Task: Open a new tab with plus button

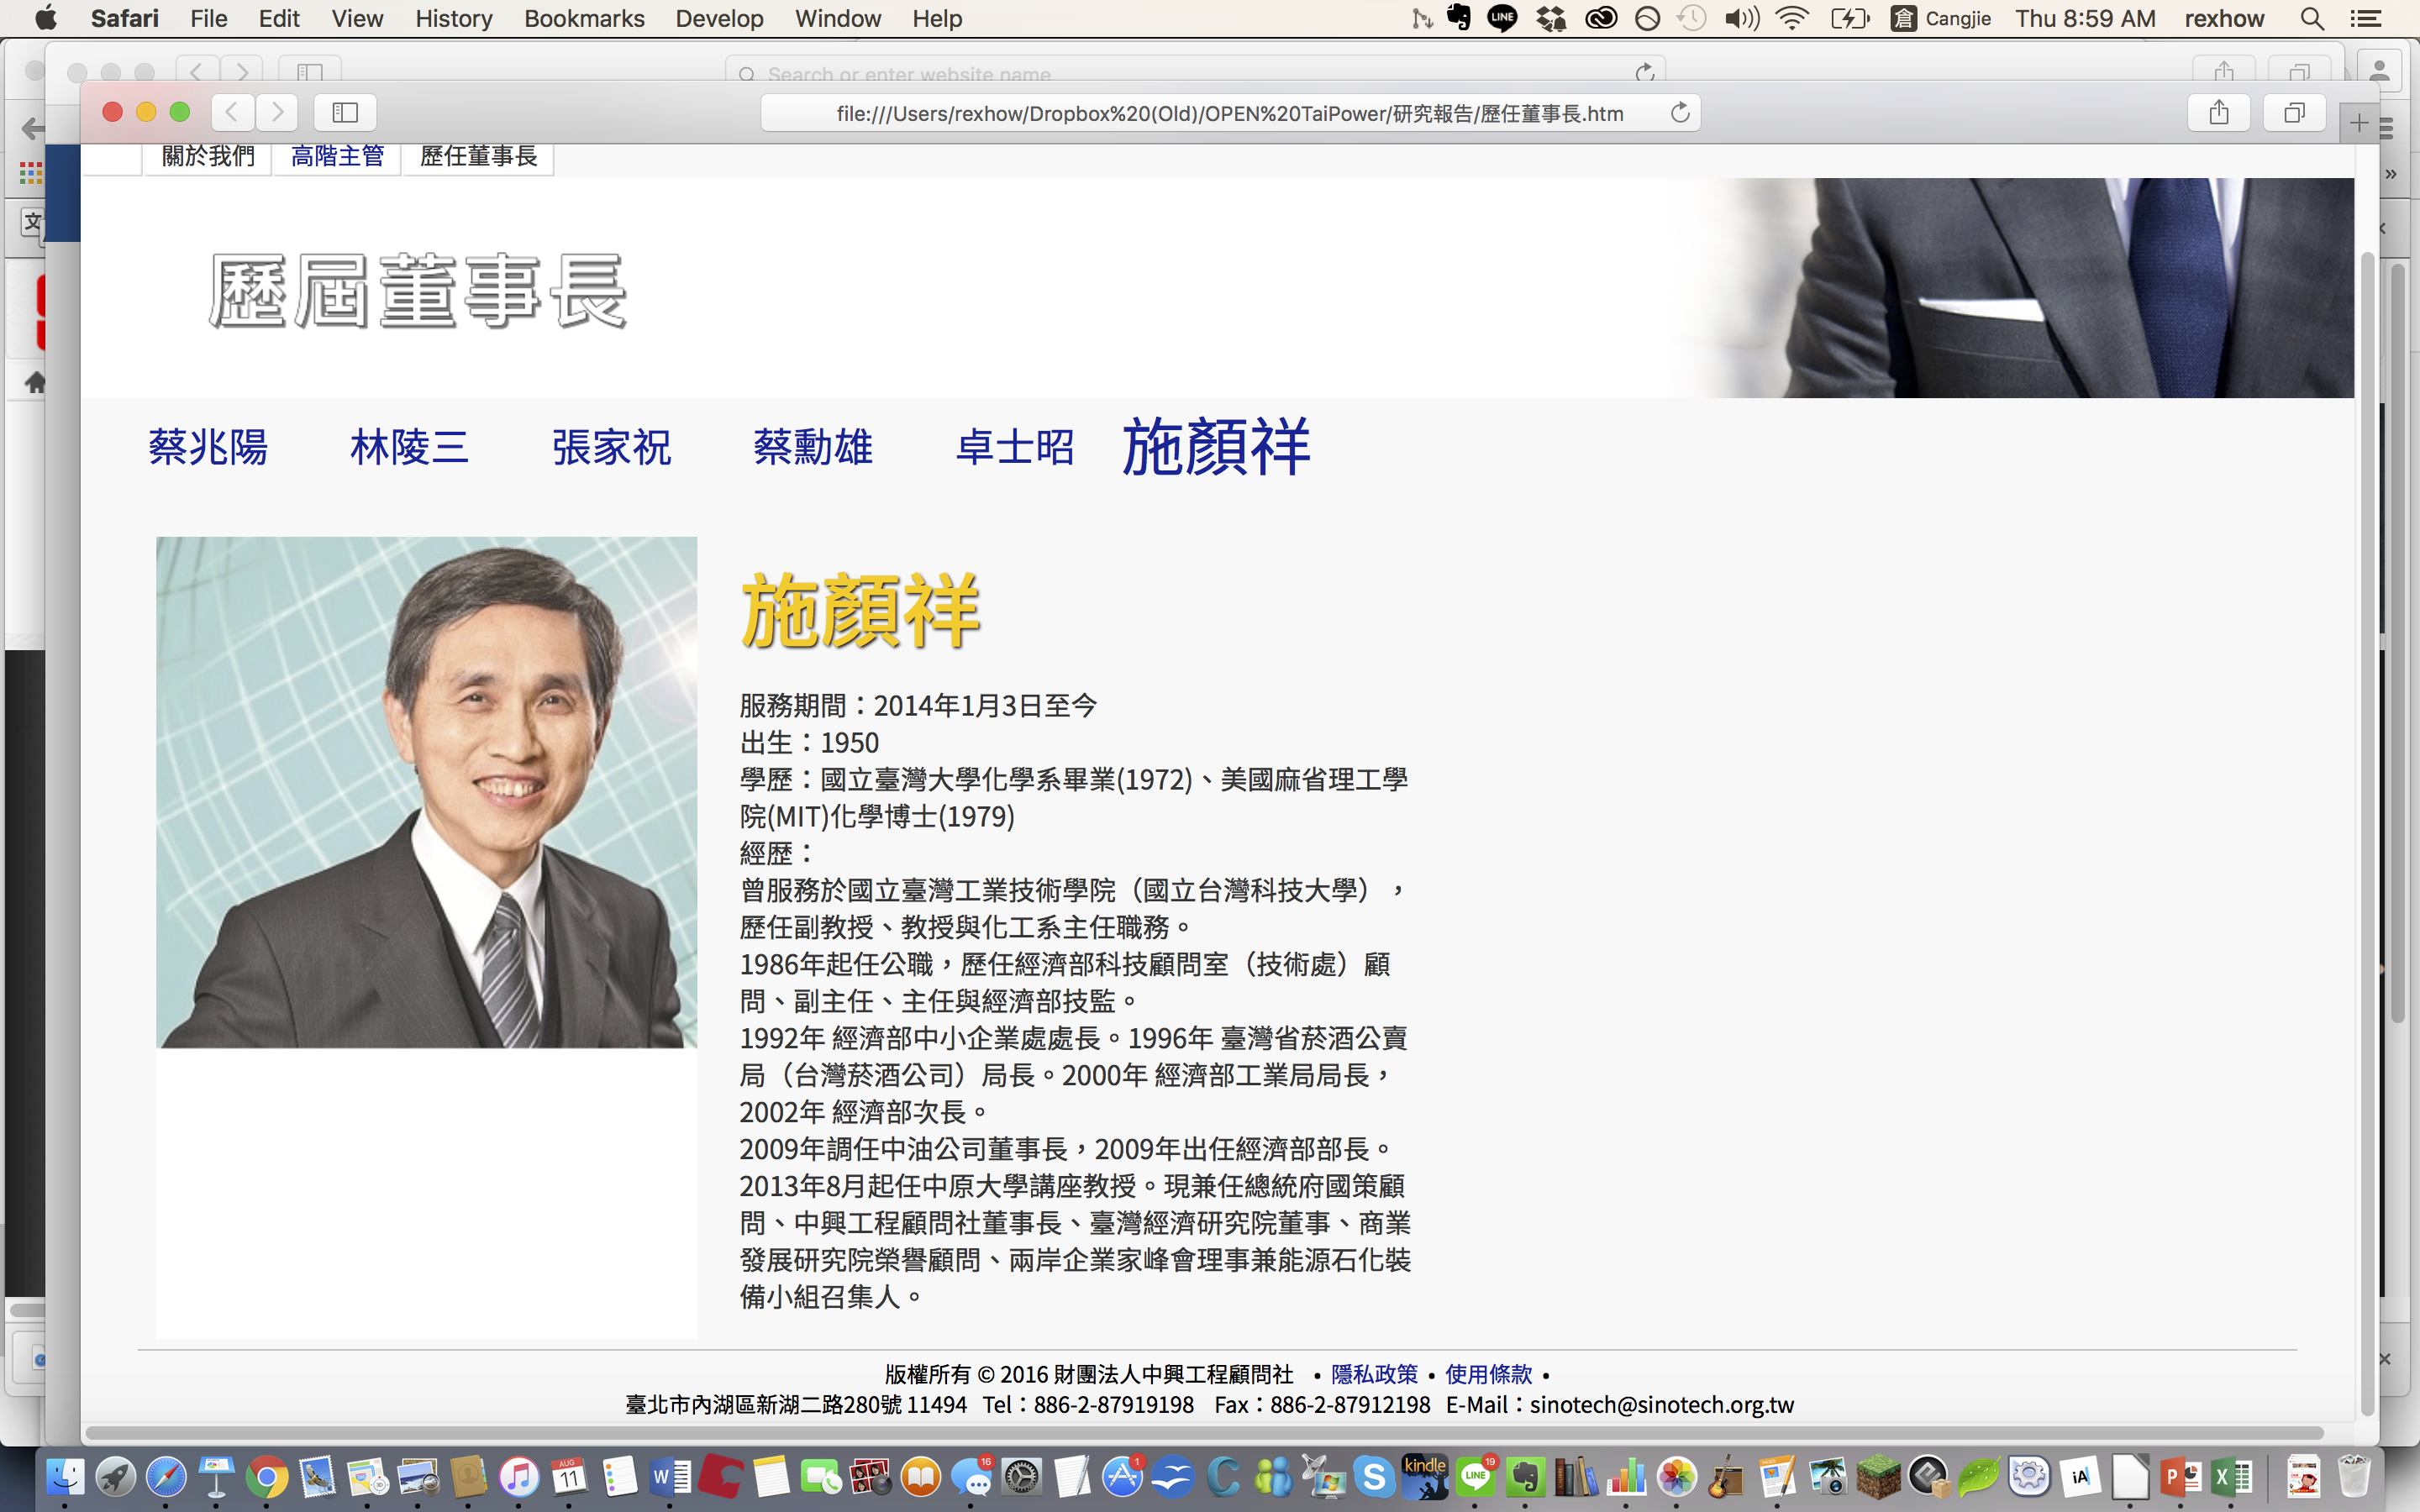Action: [2359, 123]
